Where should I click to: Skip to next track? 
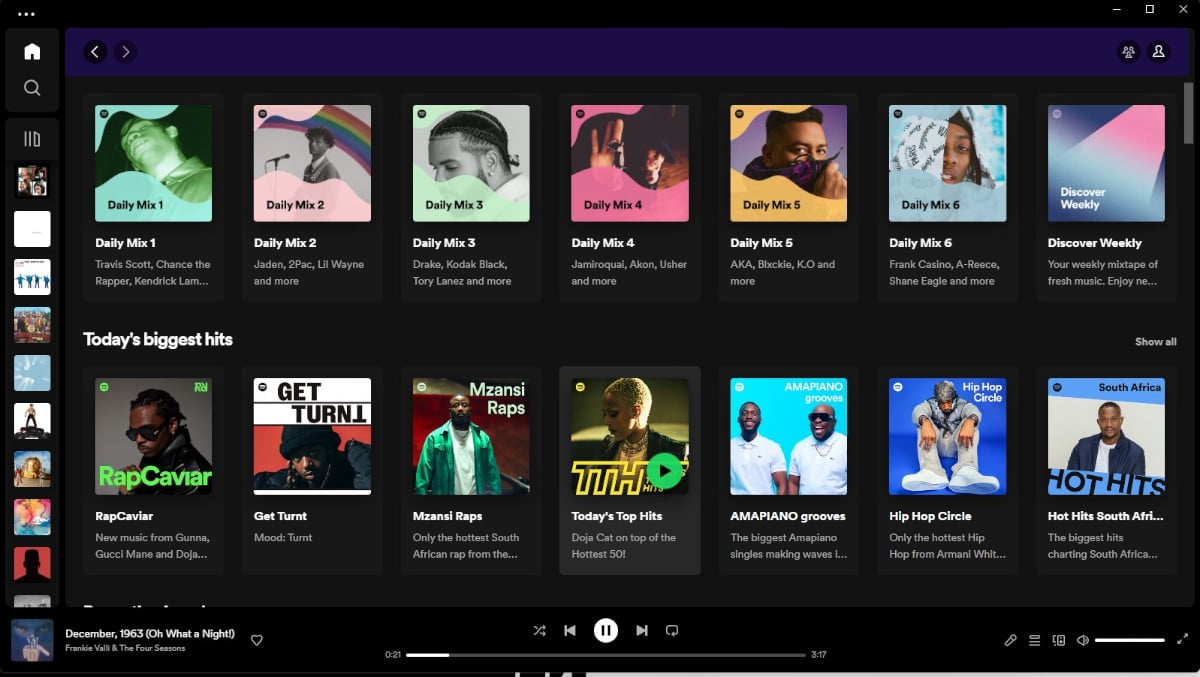coord(642,630)
